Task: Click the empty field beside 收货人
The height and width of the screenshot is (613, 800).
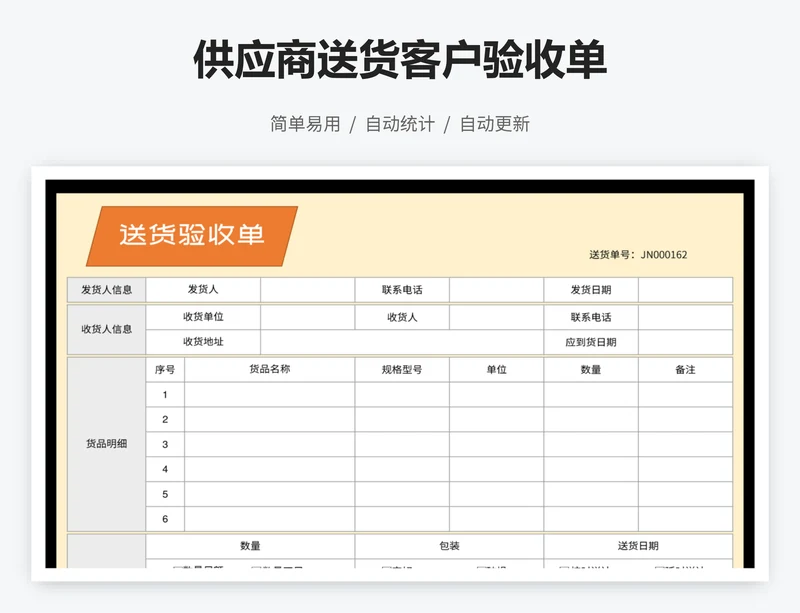Action: 496,317
